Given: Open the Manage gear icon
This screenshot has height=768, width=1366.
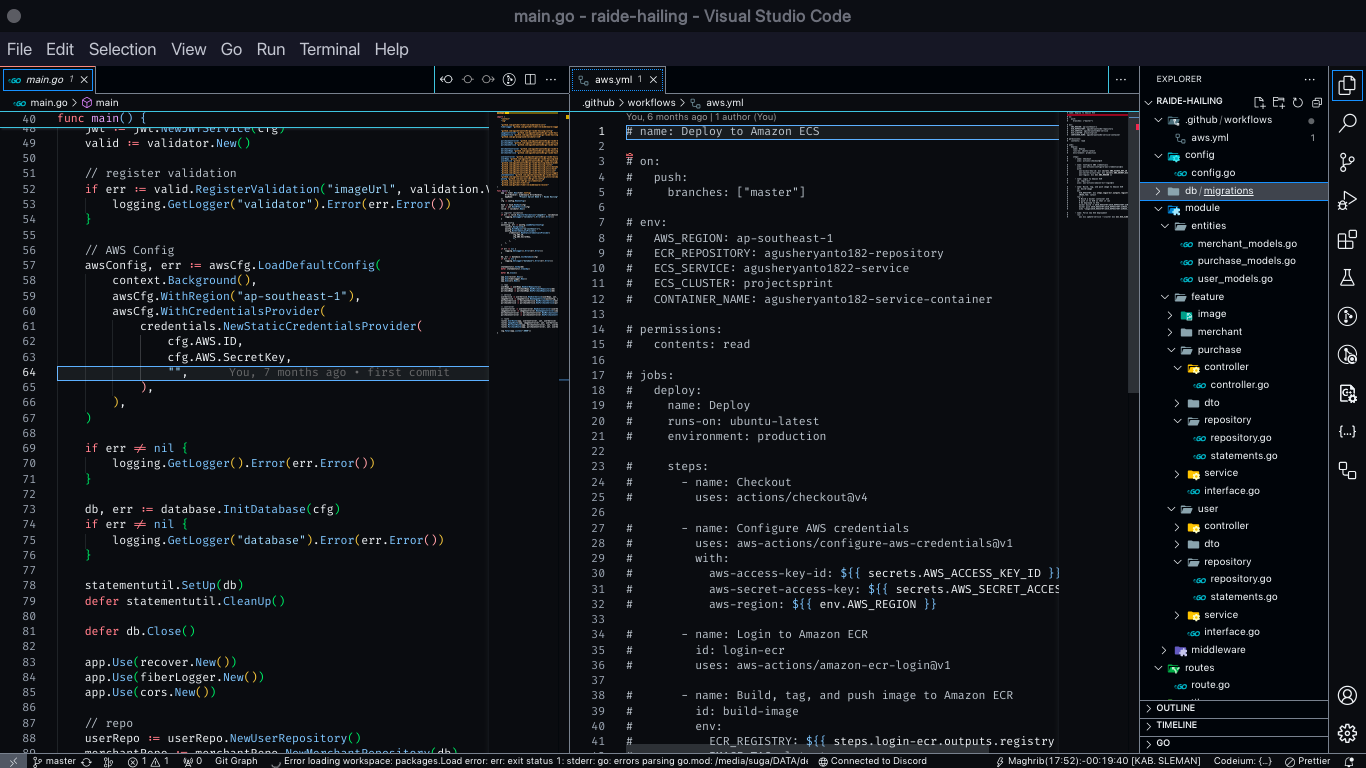Looking at the screenshot, I should pos(1347,733).
